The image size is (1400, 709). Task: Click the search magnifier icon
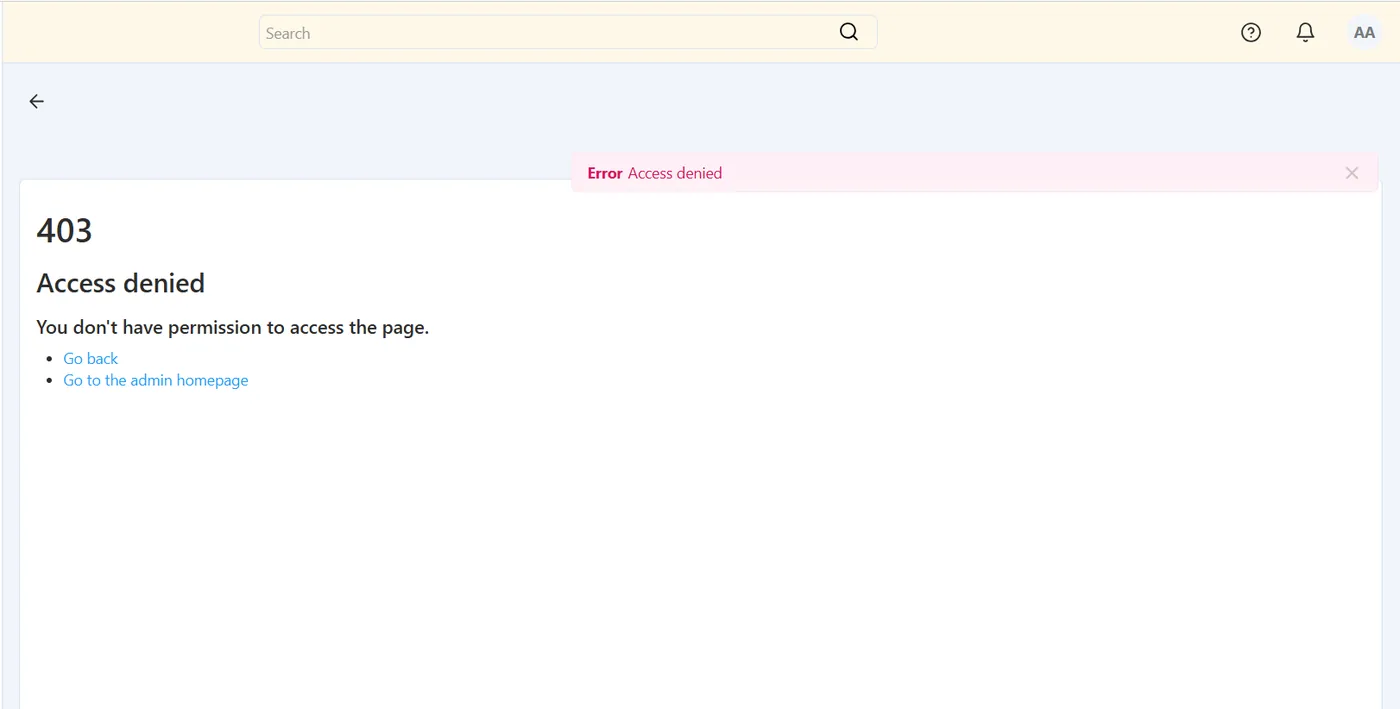tap(849, 32)
